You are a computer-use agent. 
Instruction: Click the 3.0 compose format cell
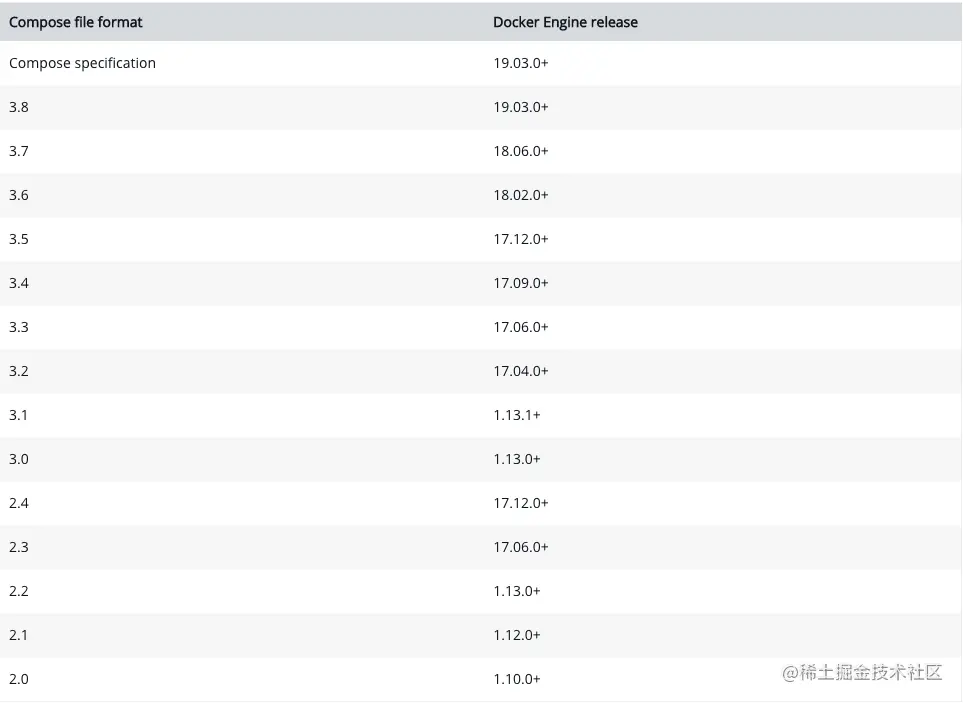[19, 459]
